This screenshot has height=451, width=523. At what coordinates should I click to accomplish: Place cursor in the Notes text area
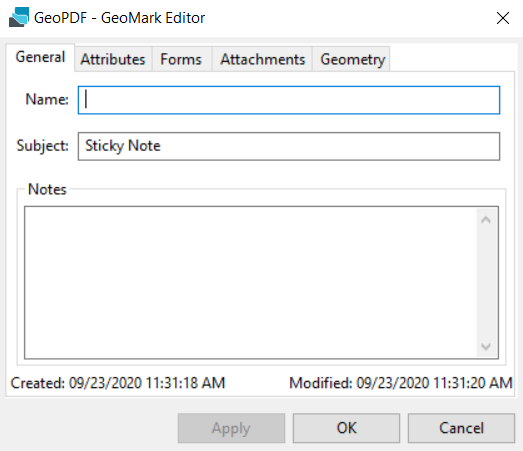(x=250, y=283)
